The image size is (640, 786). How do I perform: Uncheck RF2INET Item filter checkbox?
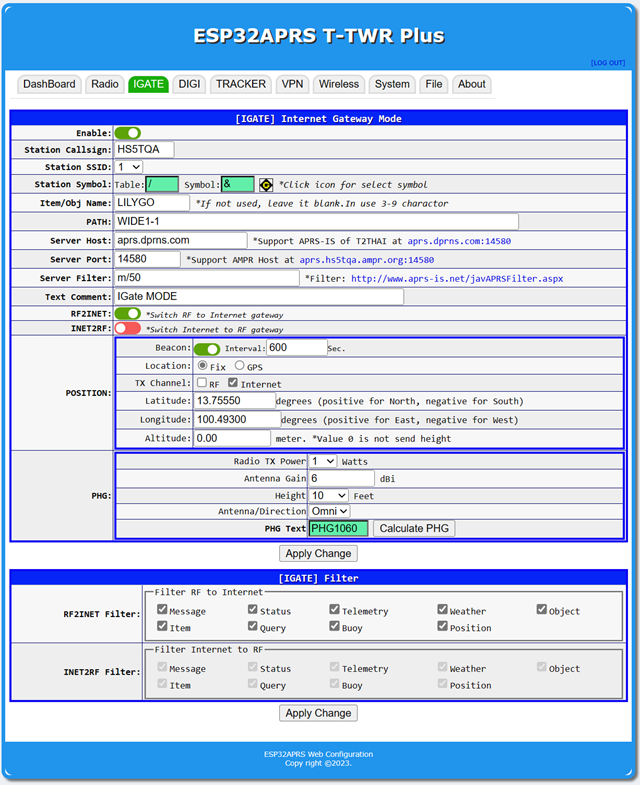162,626
